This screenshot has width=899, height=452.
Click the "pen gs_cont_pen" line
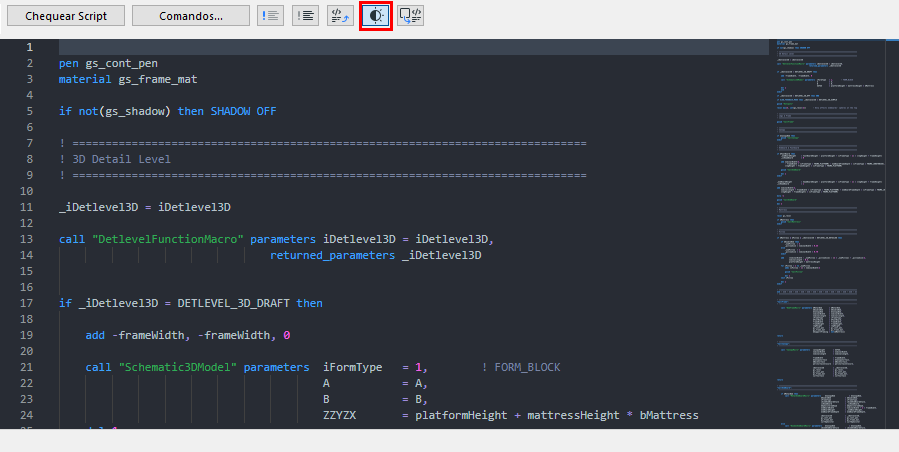coord(108,63)
